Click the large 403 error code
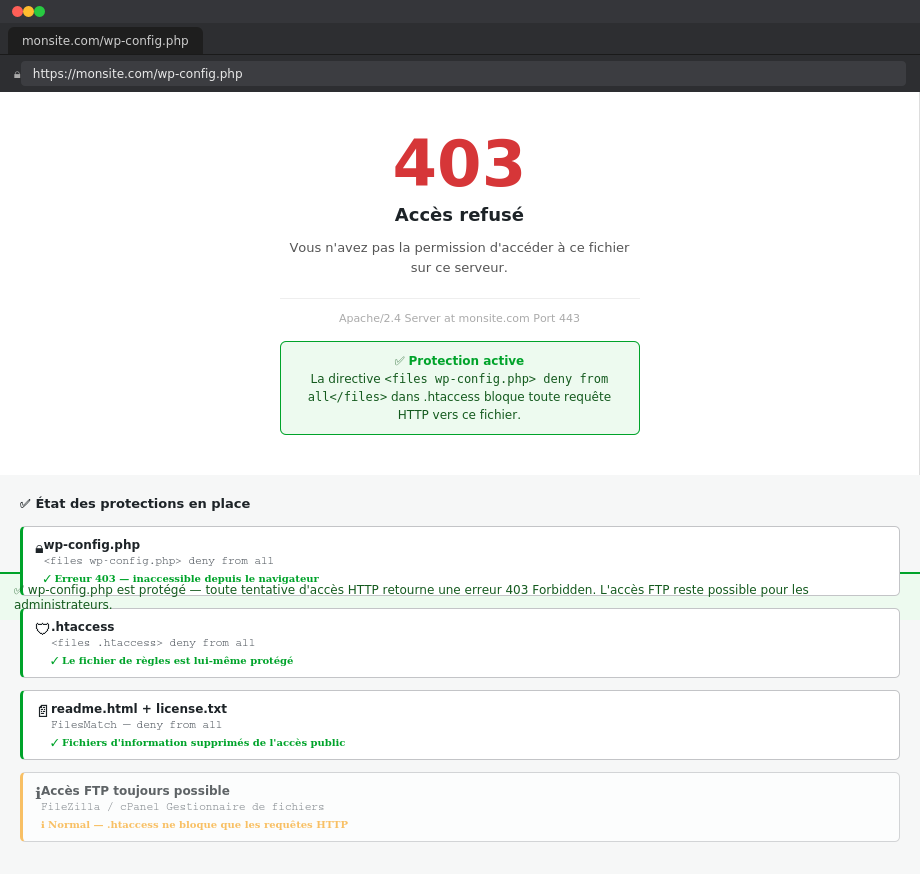The width and height of the screenshot is (920, 874). coord(459,164)
